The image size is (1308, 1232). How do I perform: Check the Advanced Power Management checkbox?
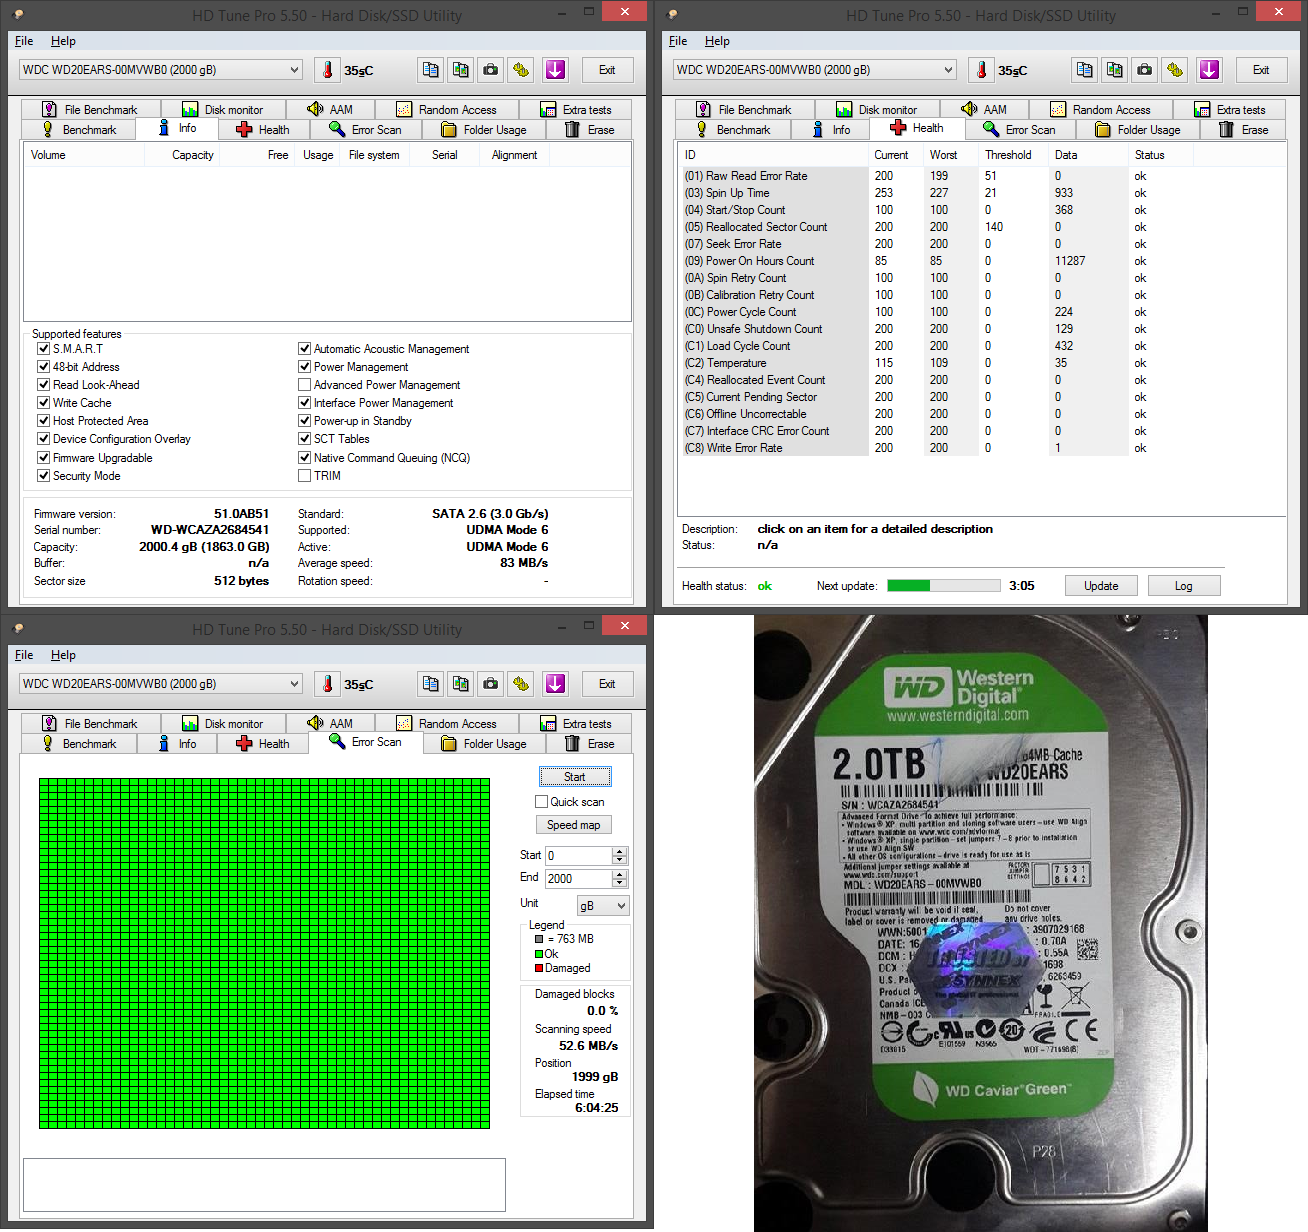click(304, 385)
